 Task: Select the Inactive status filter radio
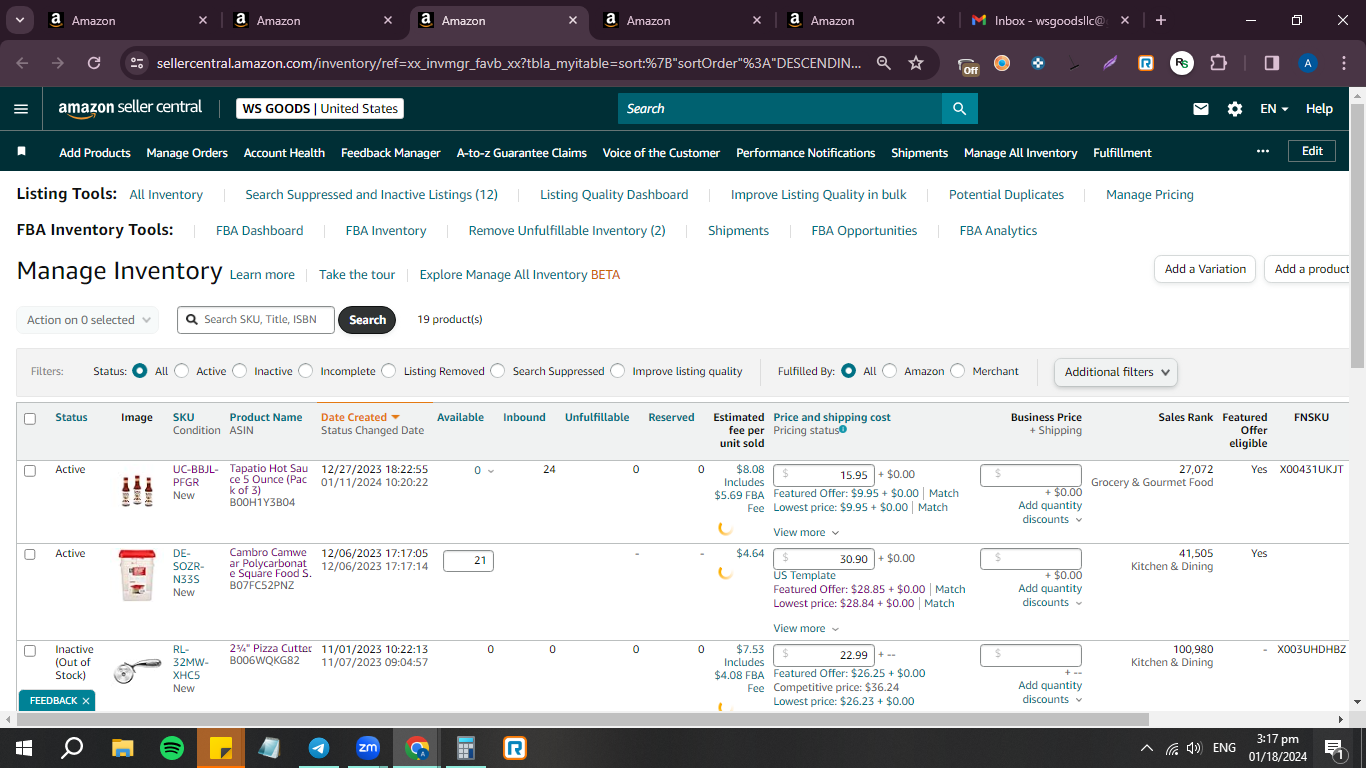click(x=239, y=371)
